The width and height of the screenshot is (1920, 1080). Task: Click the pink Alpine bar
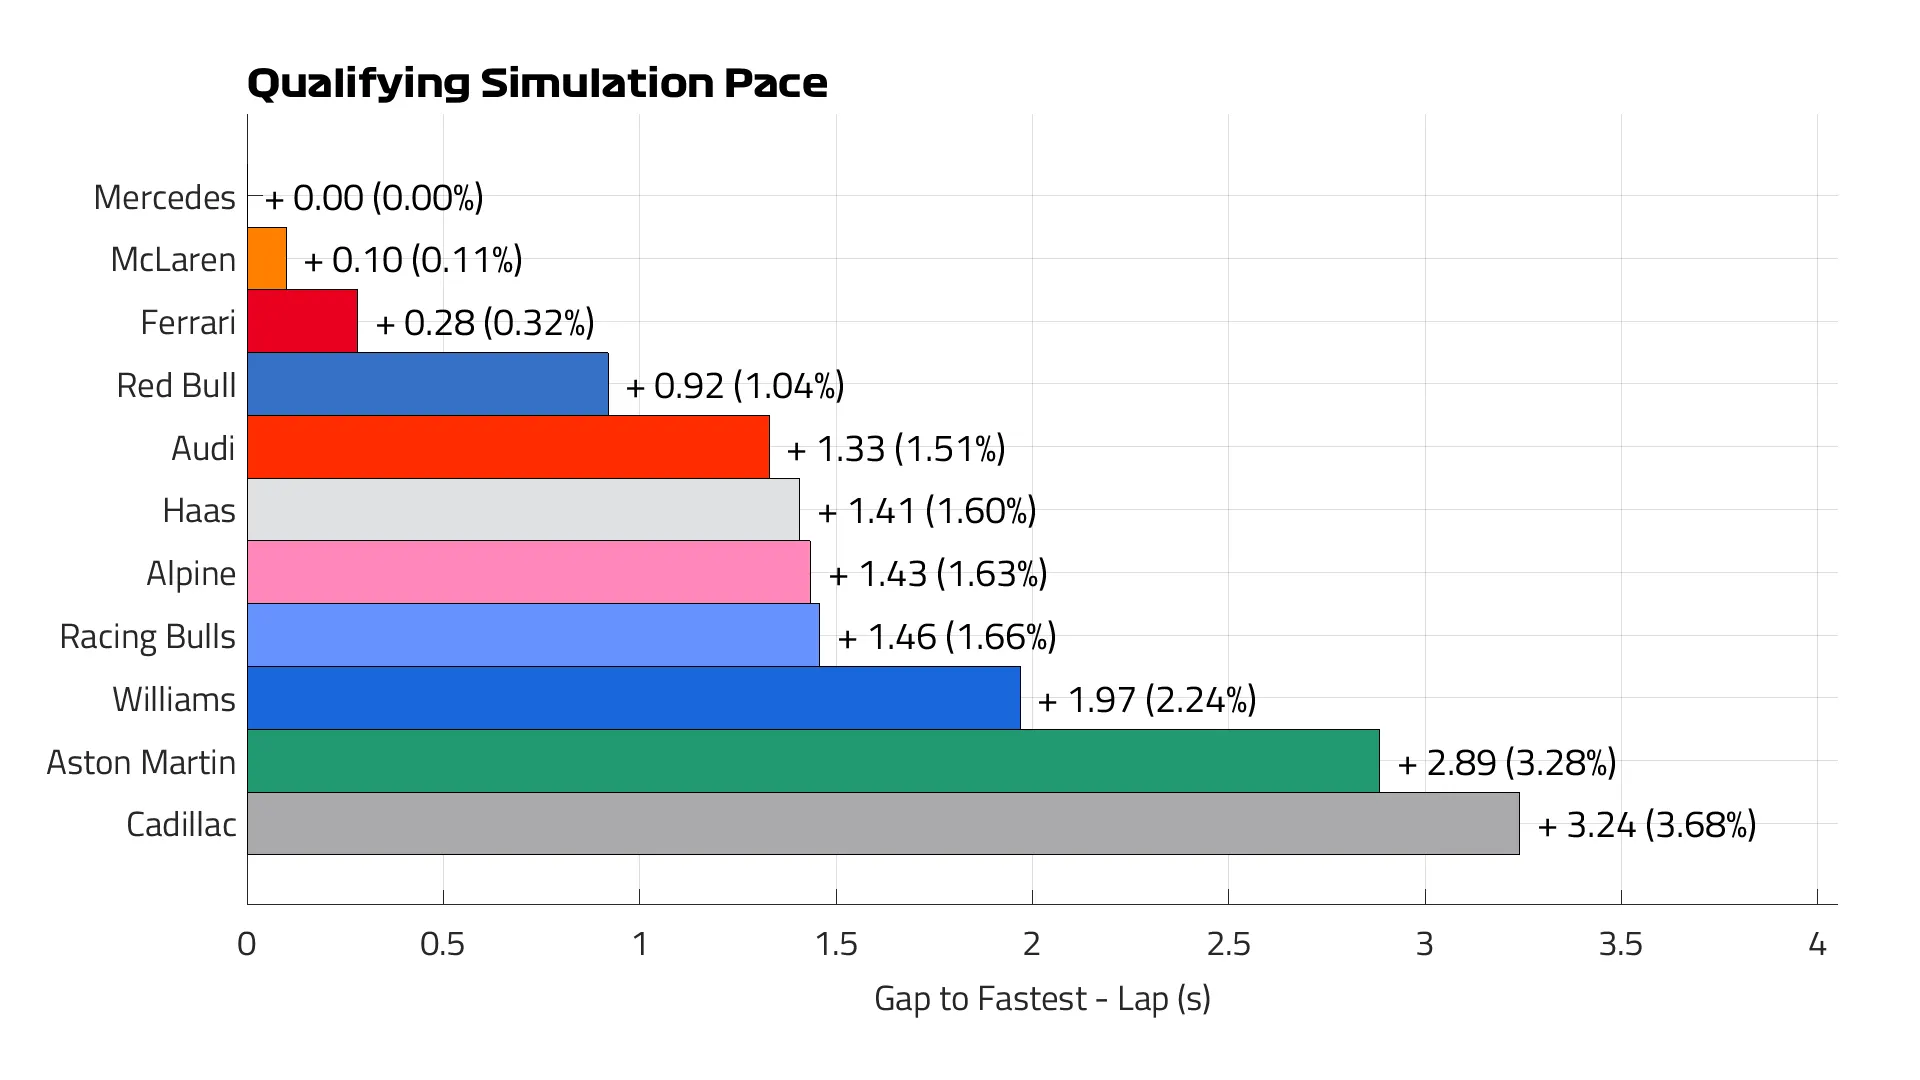(x=529, y=572)
